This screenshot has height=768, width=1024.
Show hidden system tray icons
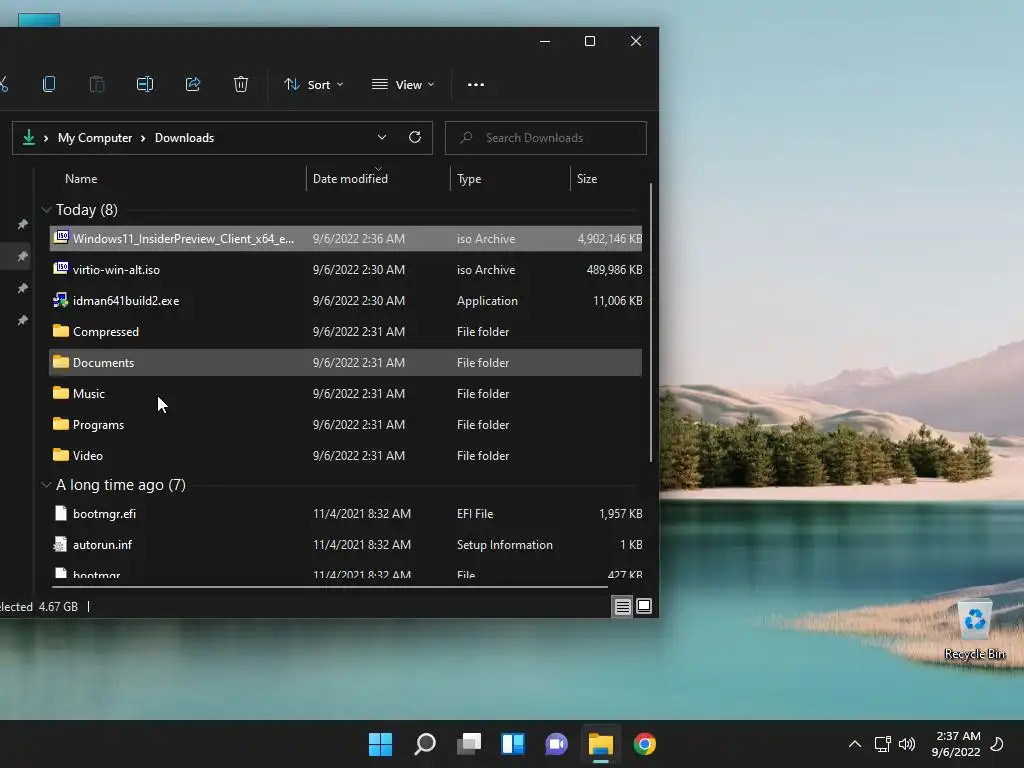coord(854,744)
